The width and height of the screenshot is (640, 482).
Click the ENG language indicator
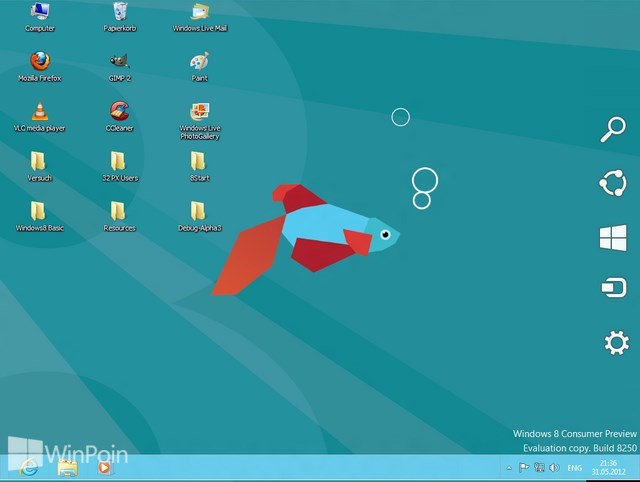(x=575, y=468)
